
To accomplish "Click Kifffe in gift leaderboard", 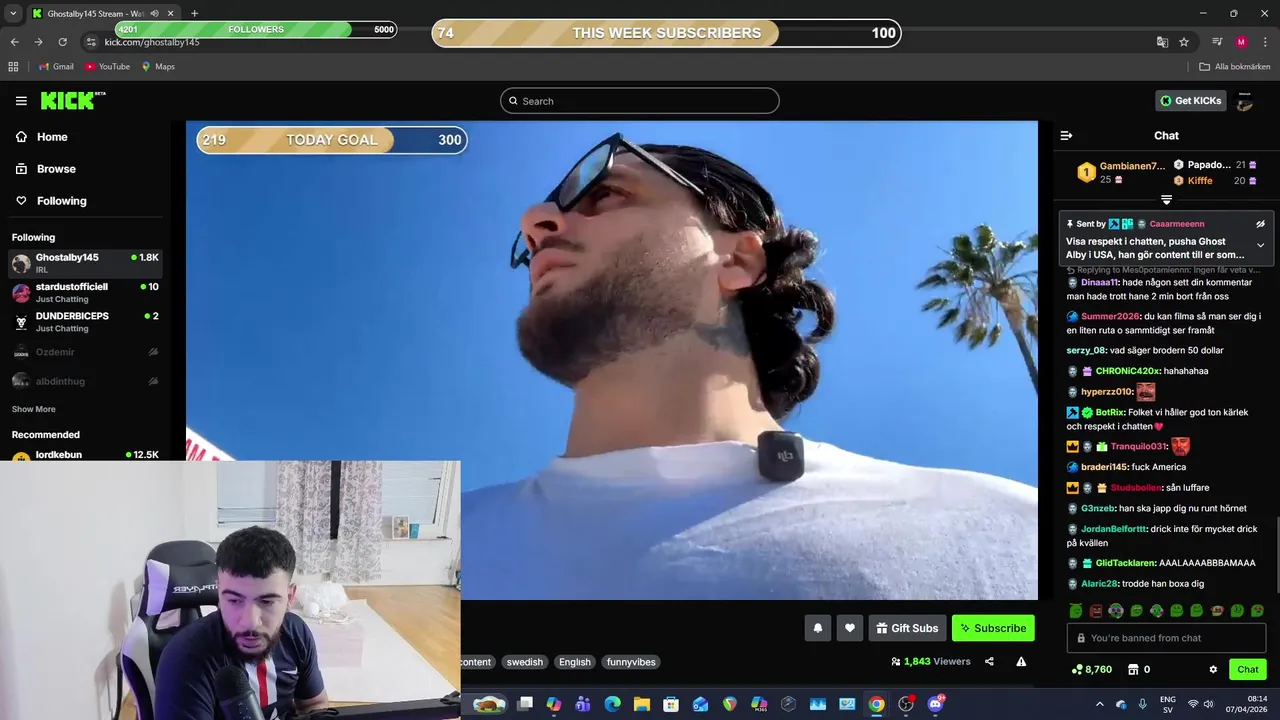I will (1200, 180).
